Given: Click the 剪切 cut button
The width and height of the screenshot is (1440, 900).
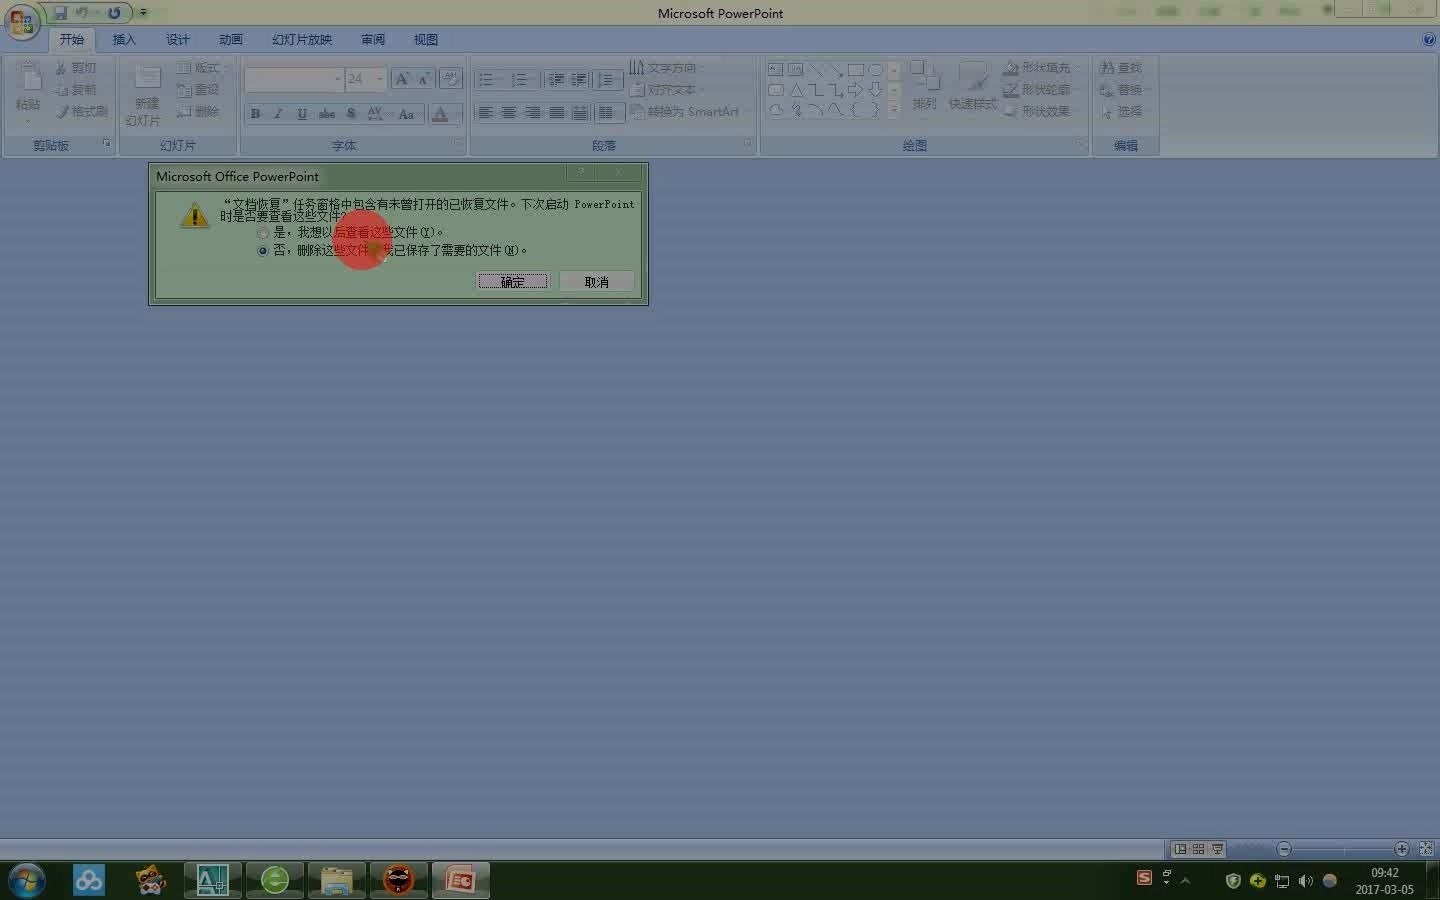Looking at the screenshot, I should pyautogui.click(x=76, y=68).
